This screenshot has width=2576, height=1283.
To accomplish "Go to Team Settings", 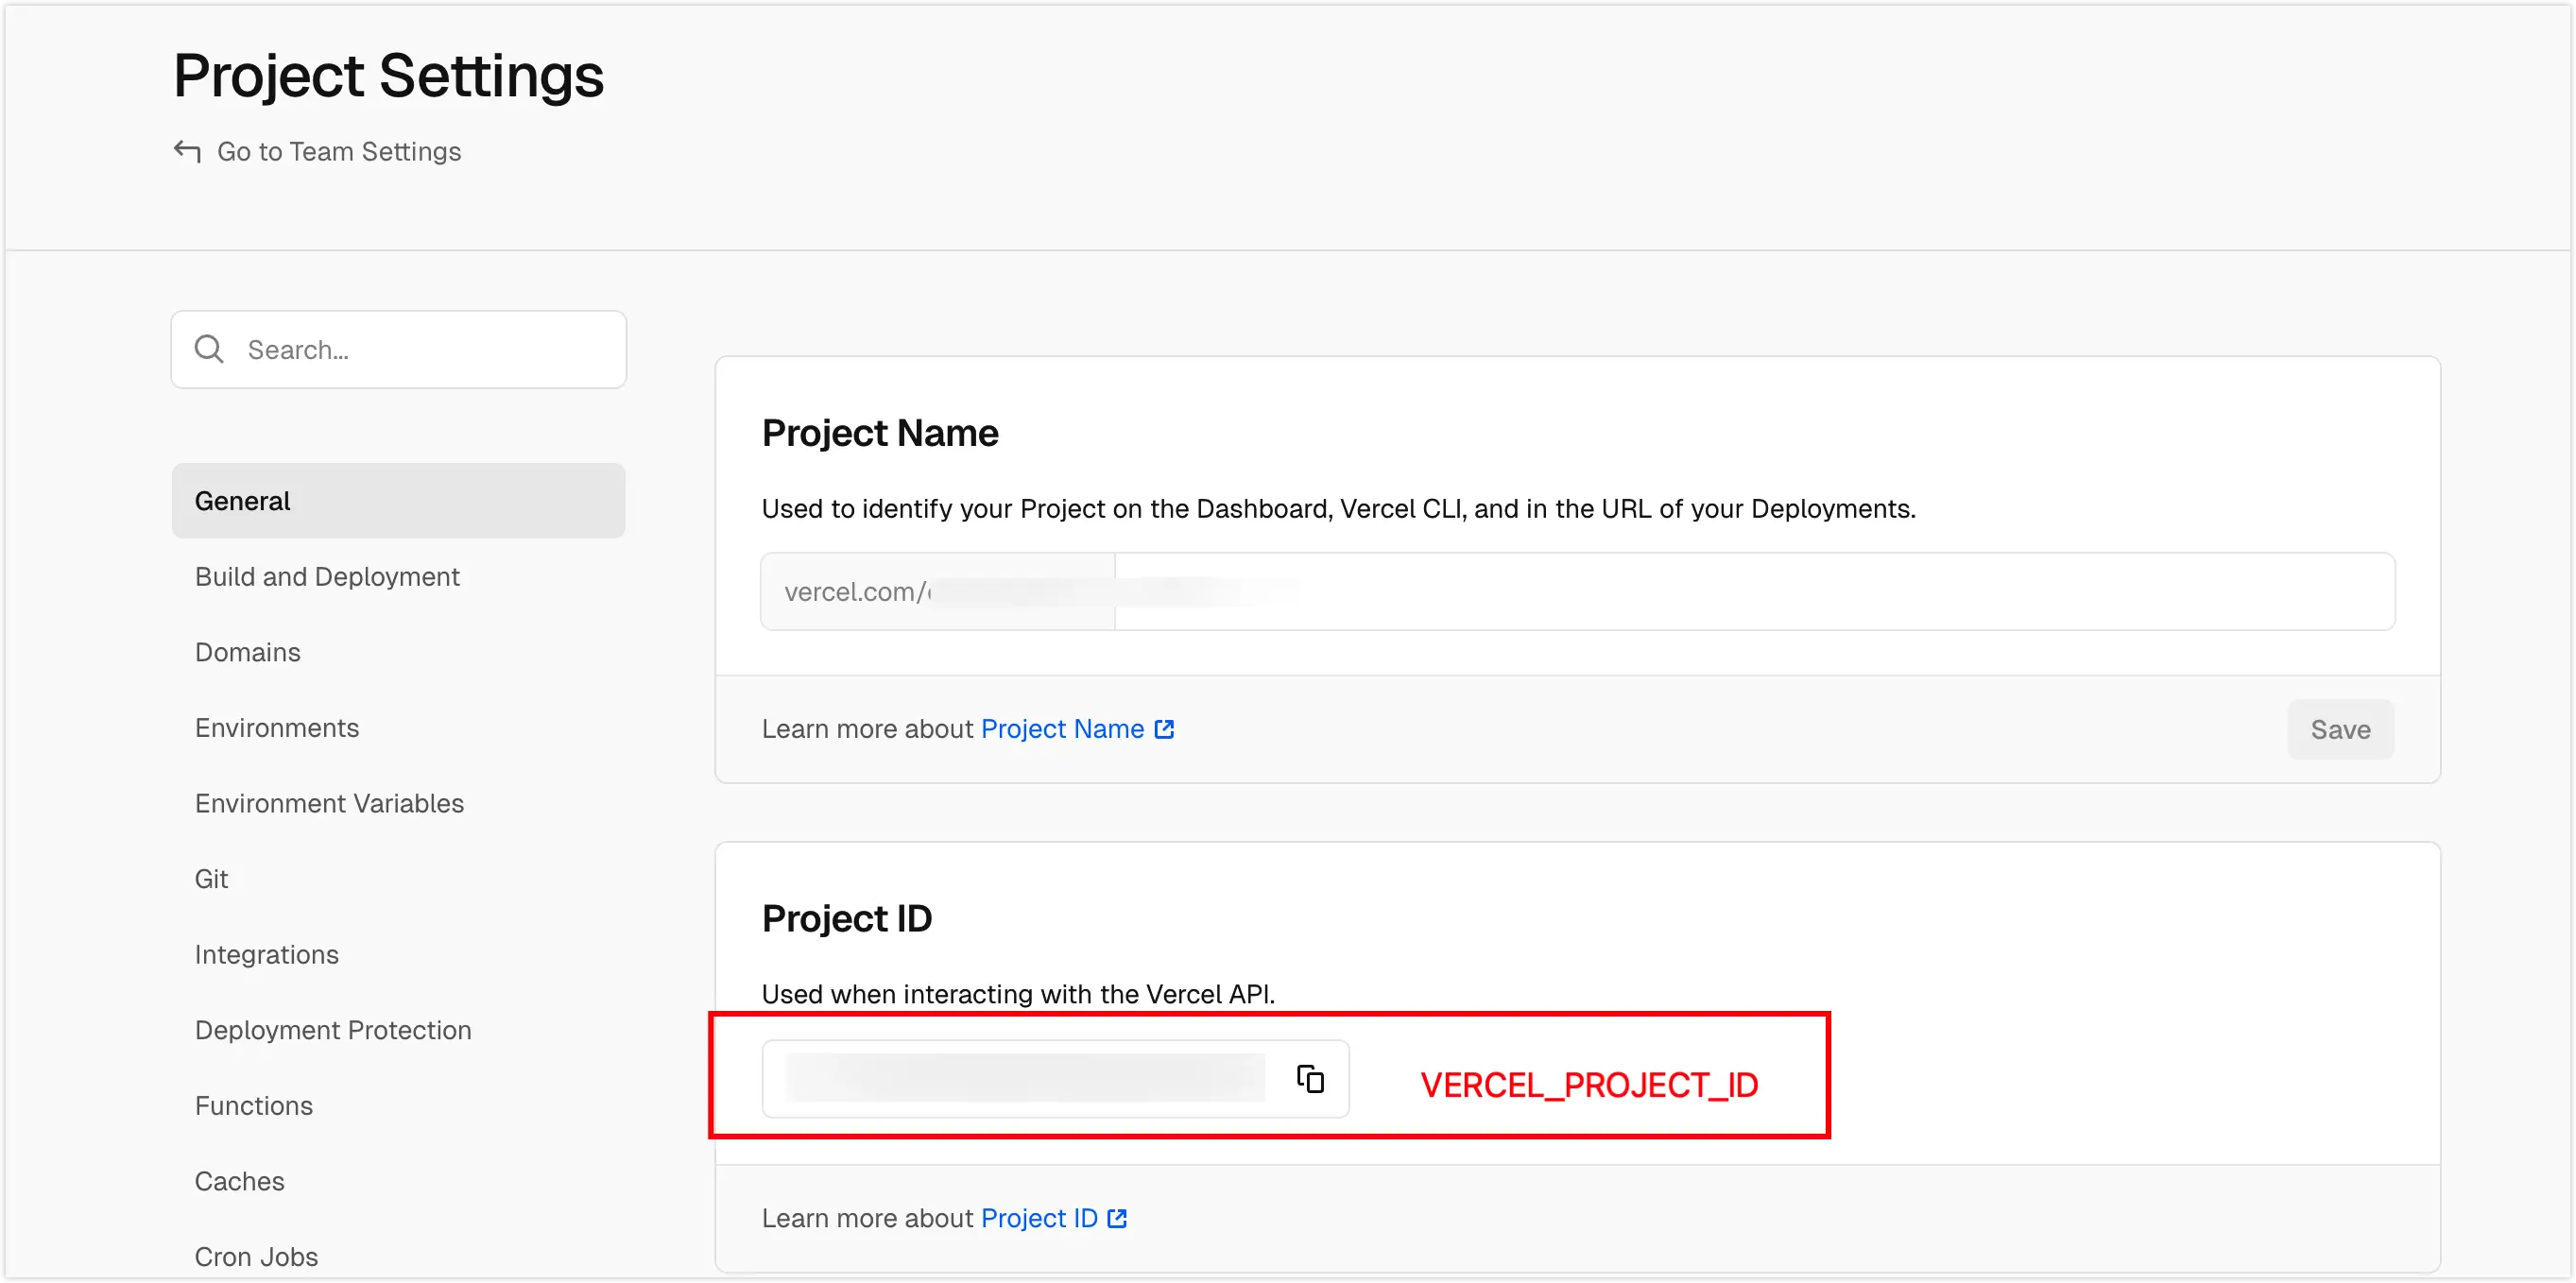I will [x=338, y=151].
